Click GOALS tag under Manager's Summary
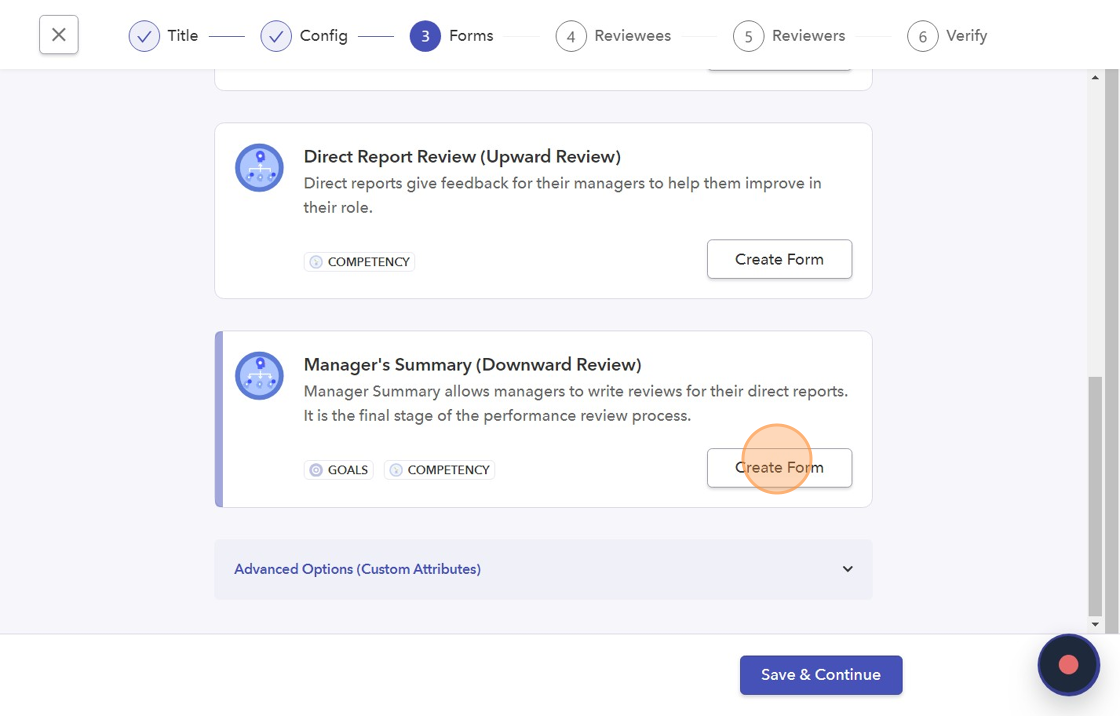This screenshot has width=1120, height=716. 339,469
